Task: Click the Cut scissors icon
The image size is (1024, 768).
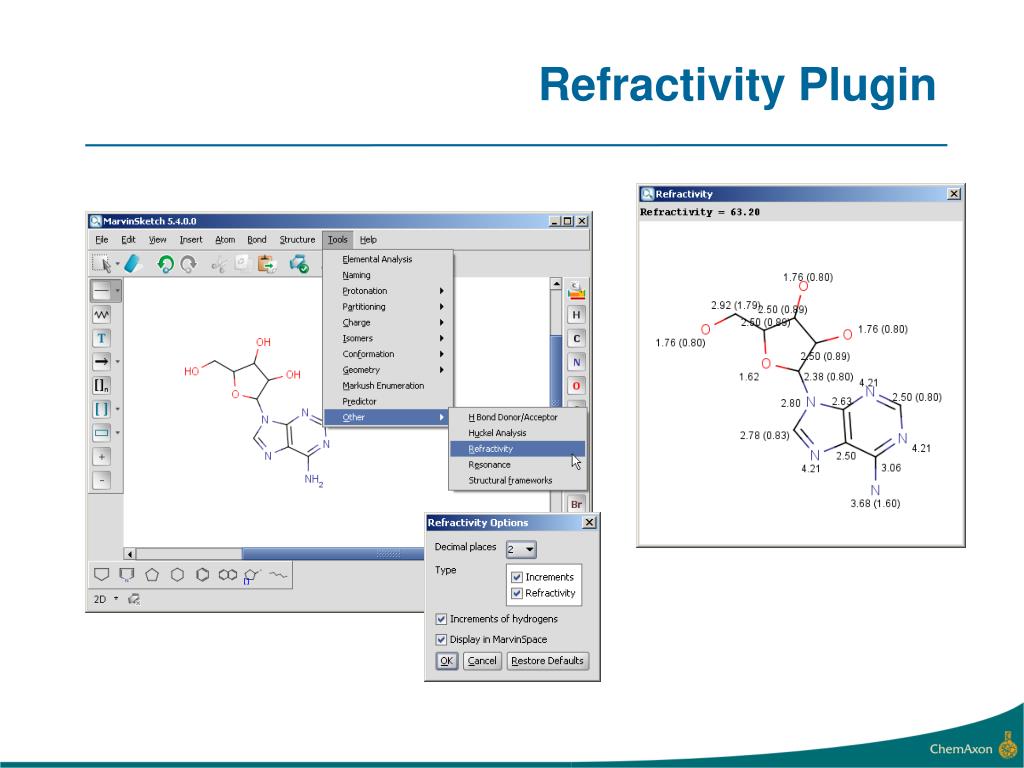Action: pyautogui.click(x=219, y=264)
